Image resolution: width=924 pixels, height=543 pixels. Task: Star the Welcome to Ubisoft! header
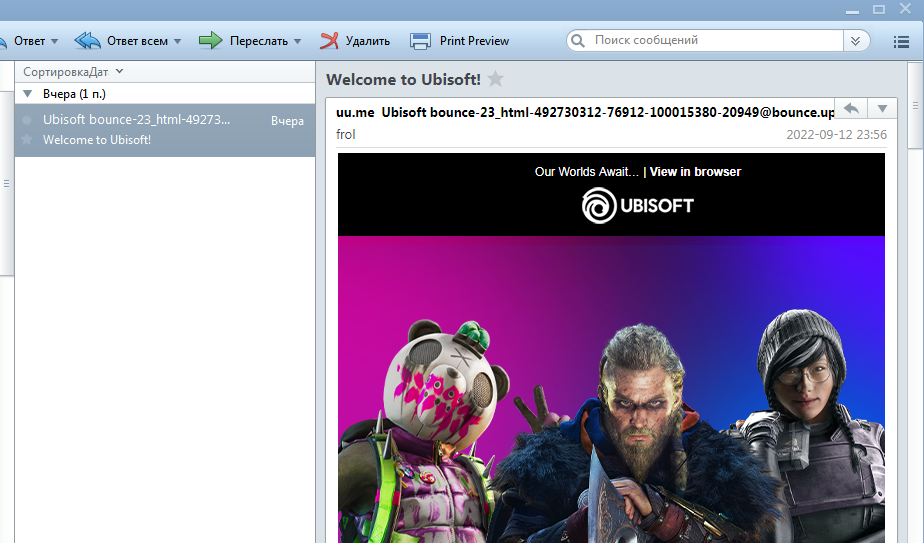496,78
